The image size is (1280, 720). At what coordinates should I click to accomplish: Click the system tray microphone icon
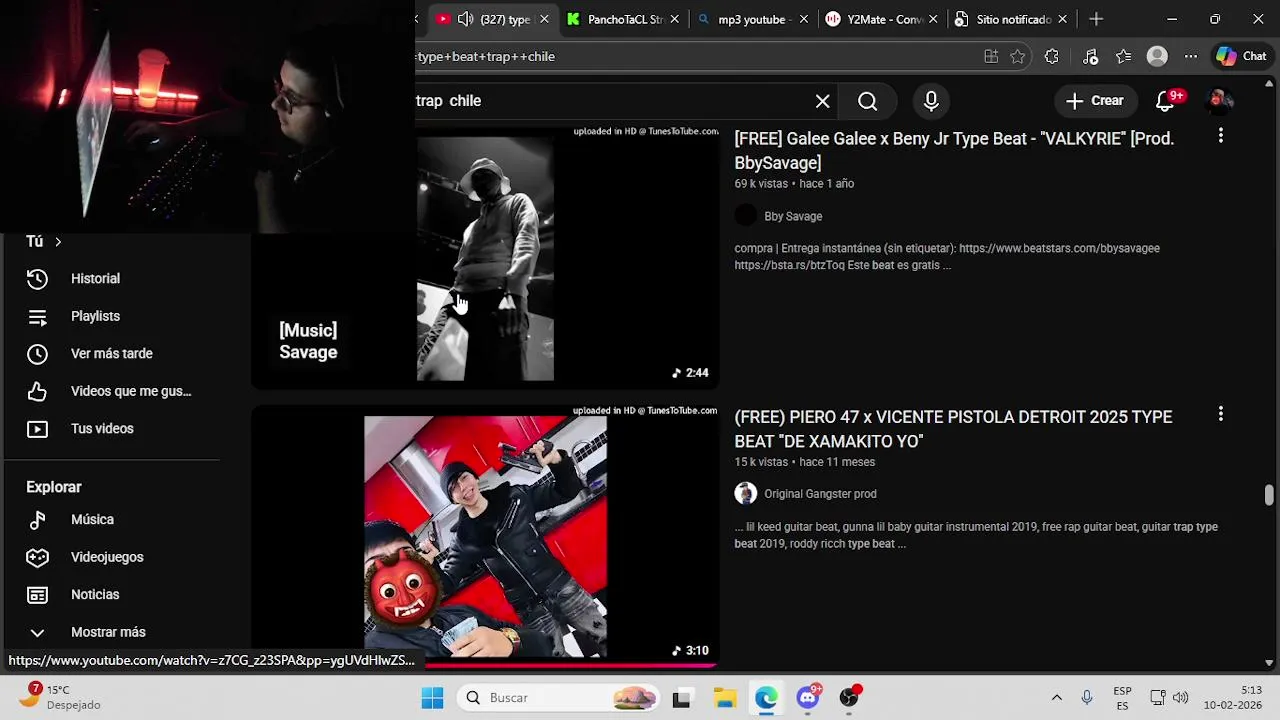1087,698
